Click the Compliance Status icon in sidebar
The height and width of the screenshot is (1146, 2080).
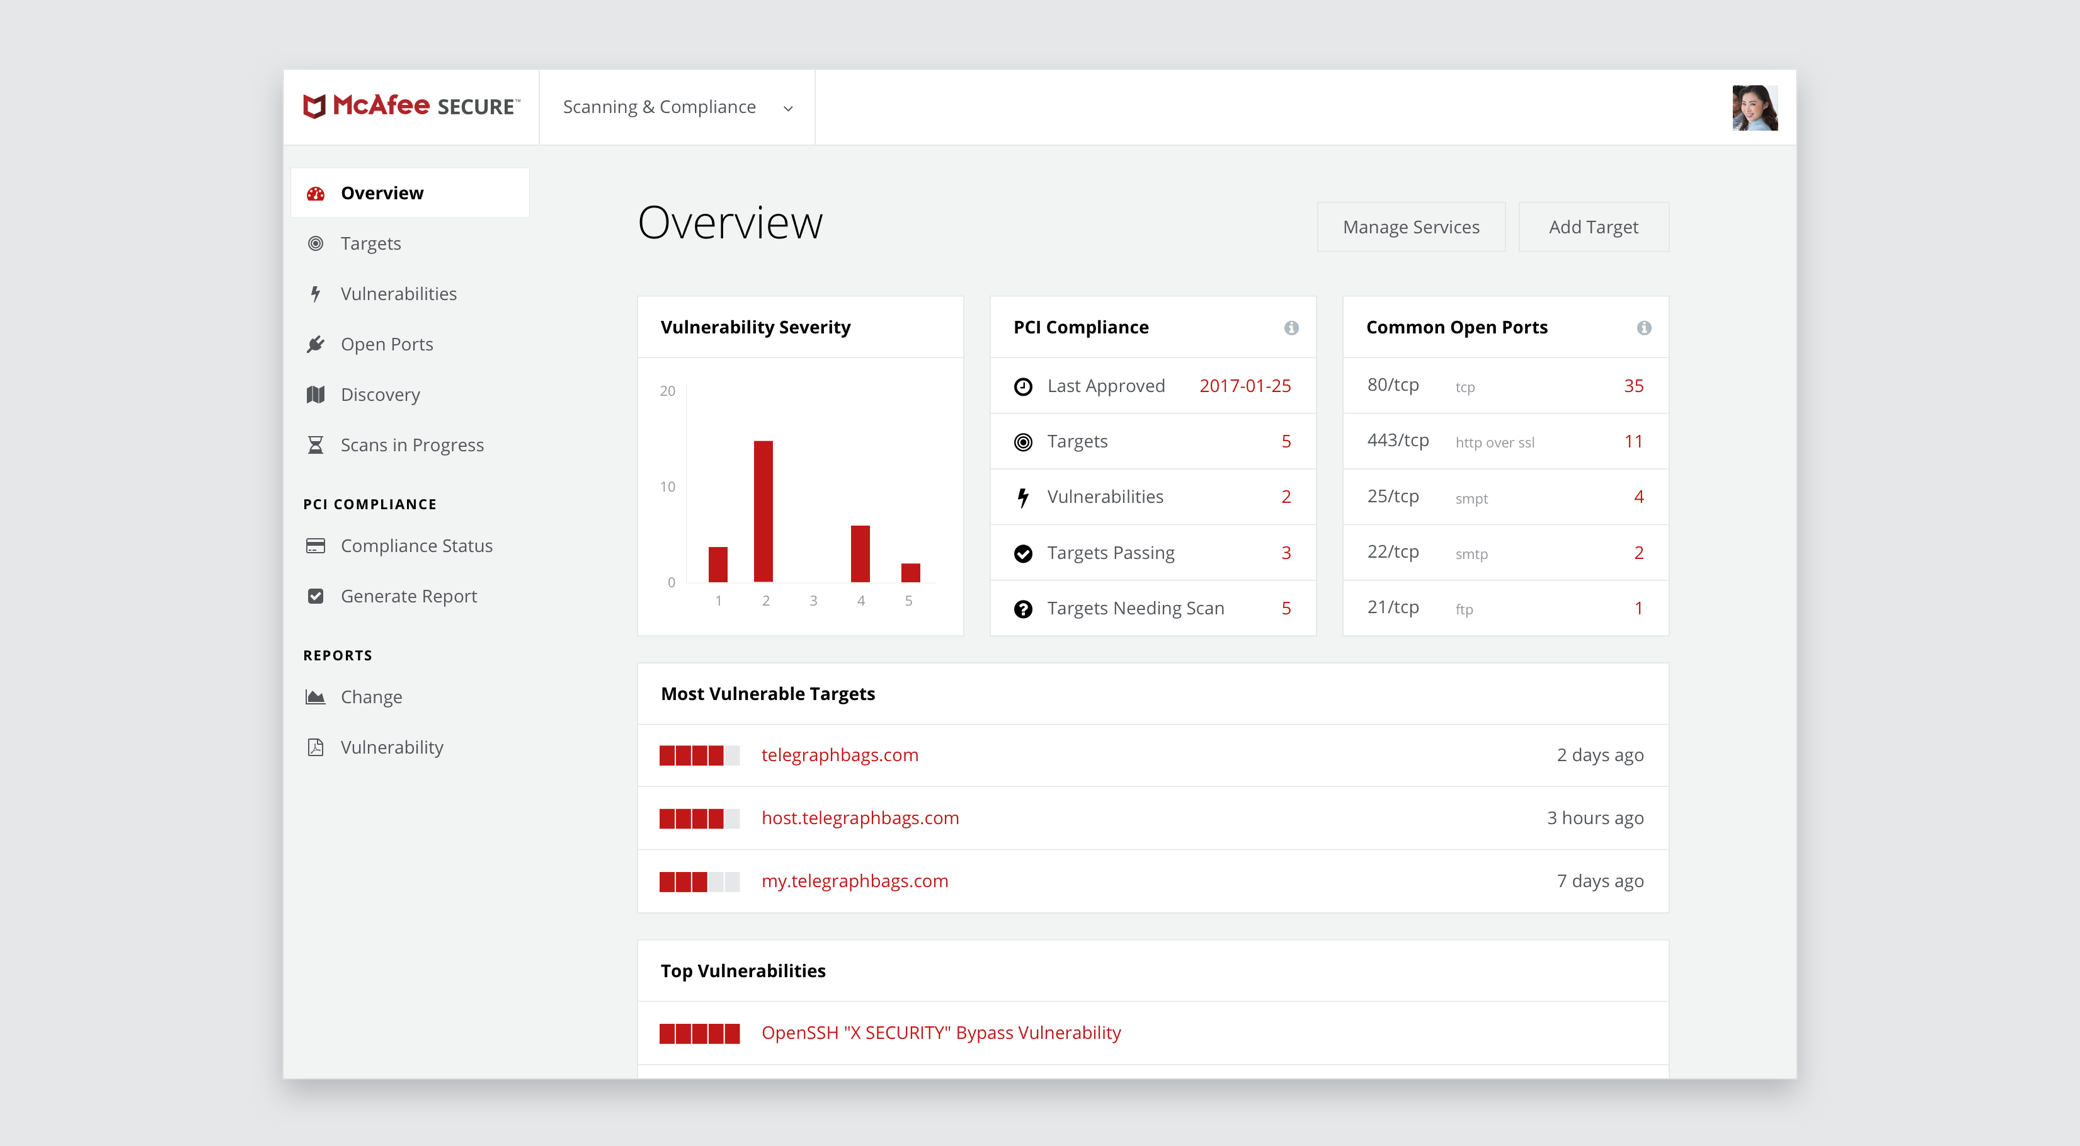coord(316,545)
